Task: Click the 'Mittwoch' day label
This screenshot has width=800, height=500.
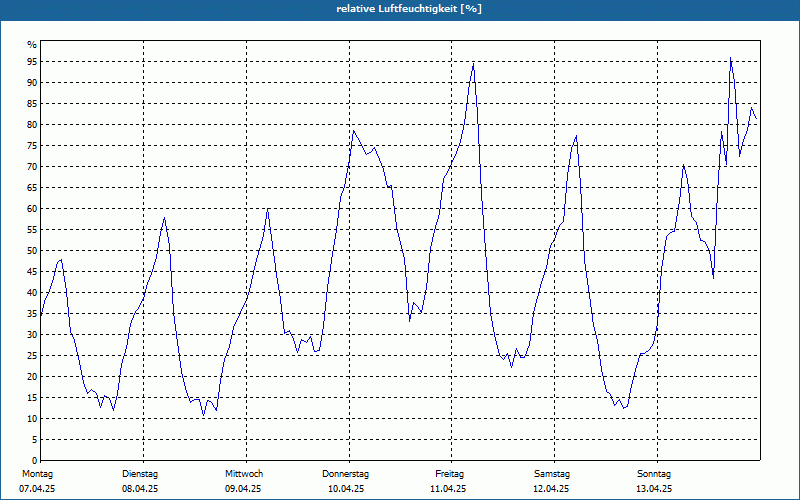Action: (244, 474)
